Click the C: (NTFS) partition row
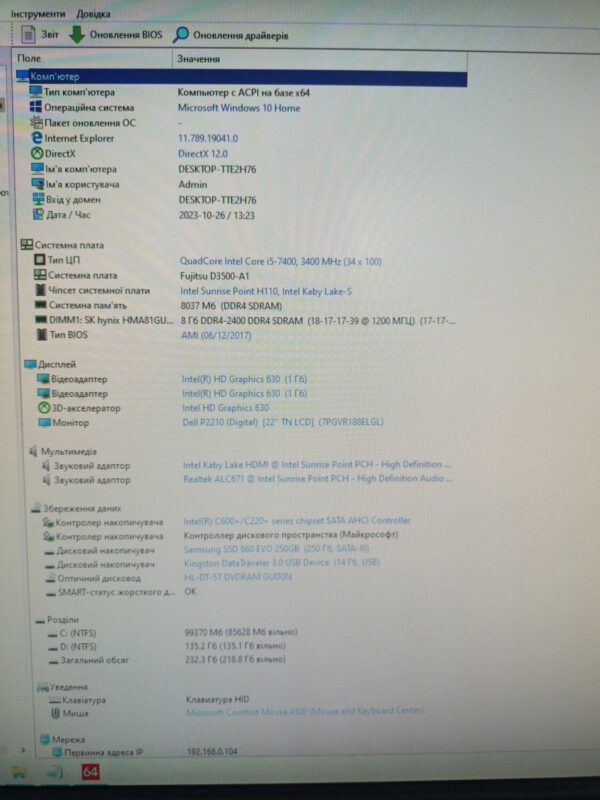The width and height of the screenshot is (600, 800). (172, 633)
